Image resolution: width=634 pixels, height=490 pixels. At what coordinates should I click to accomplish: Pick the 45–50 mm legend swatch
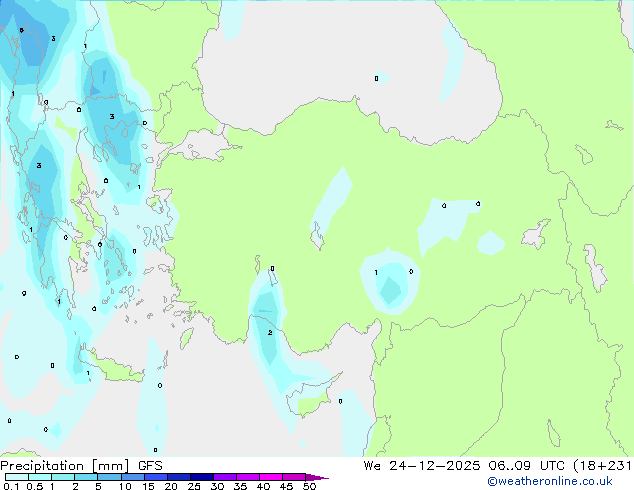click(294, 477)
